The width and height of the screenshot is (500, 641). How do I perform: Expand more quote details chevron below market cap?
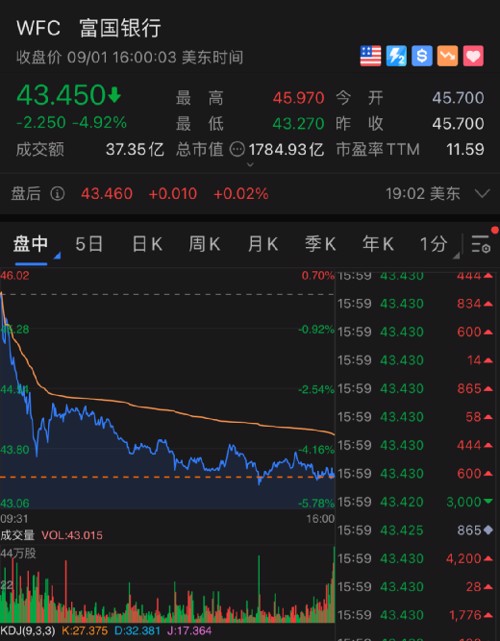pos(250,165)
